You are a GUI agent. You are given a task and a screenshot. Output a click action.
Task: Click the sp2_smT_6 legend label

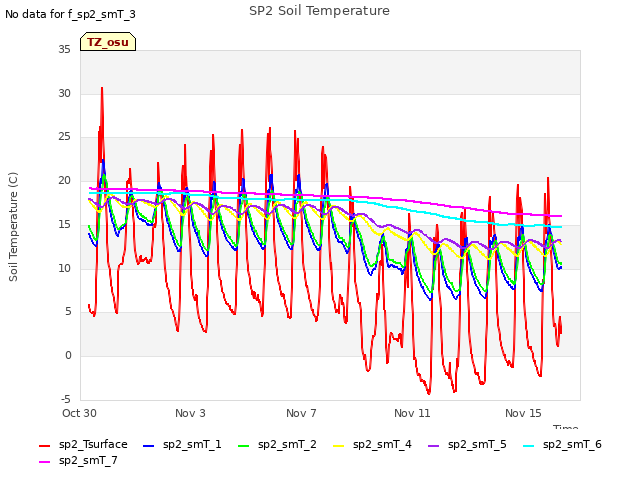tap(572, 444)
